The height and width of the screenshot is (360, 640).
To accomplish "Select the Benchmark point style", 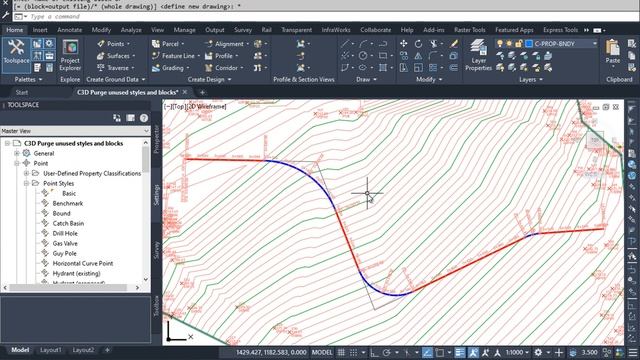I will point(68,203).
